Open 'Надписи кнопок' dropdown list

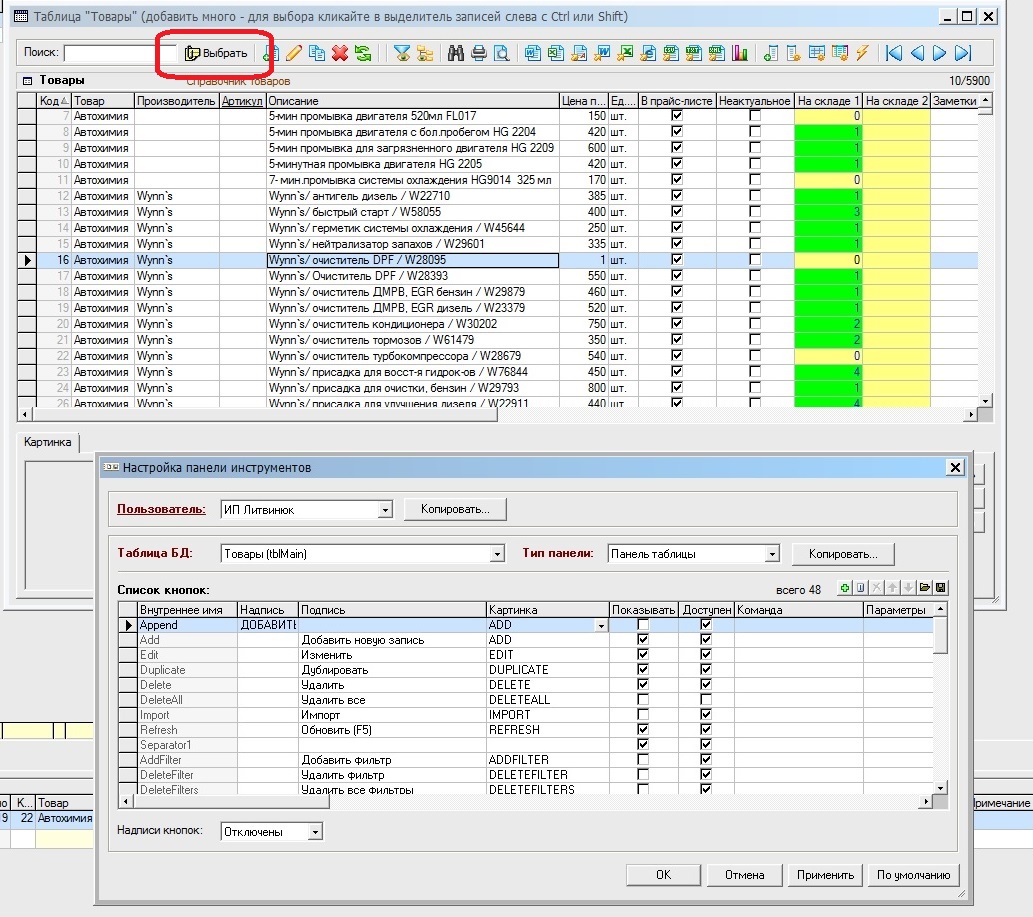[314, 832]
